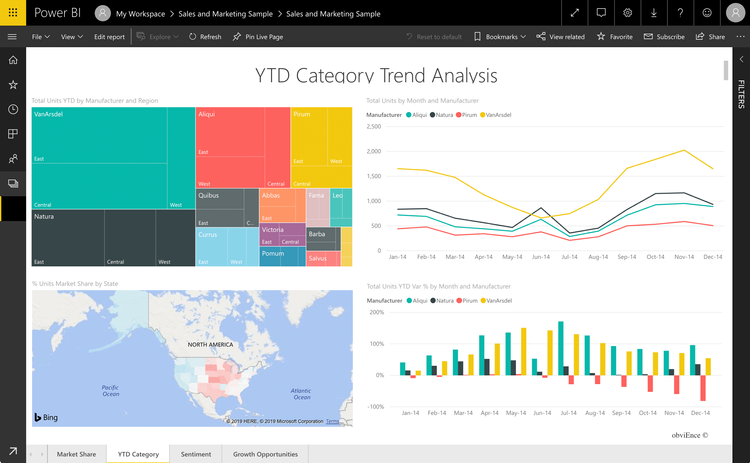Toggle the hamburger navigation menu
This screenshot has width=750, height=463.
[12, 37]
